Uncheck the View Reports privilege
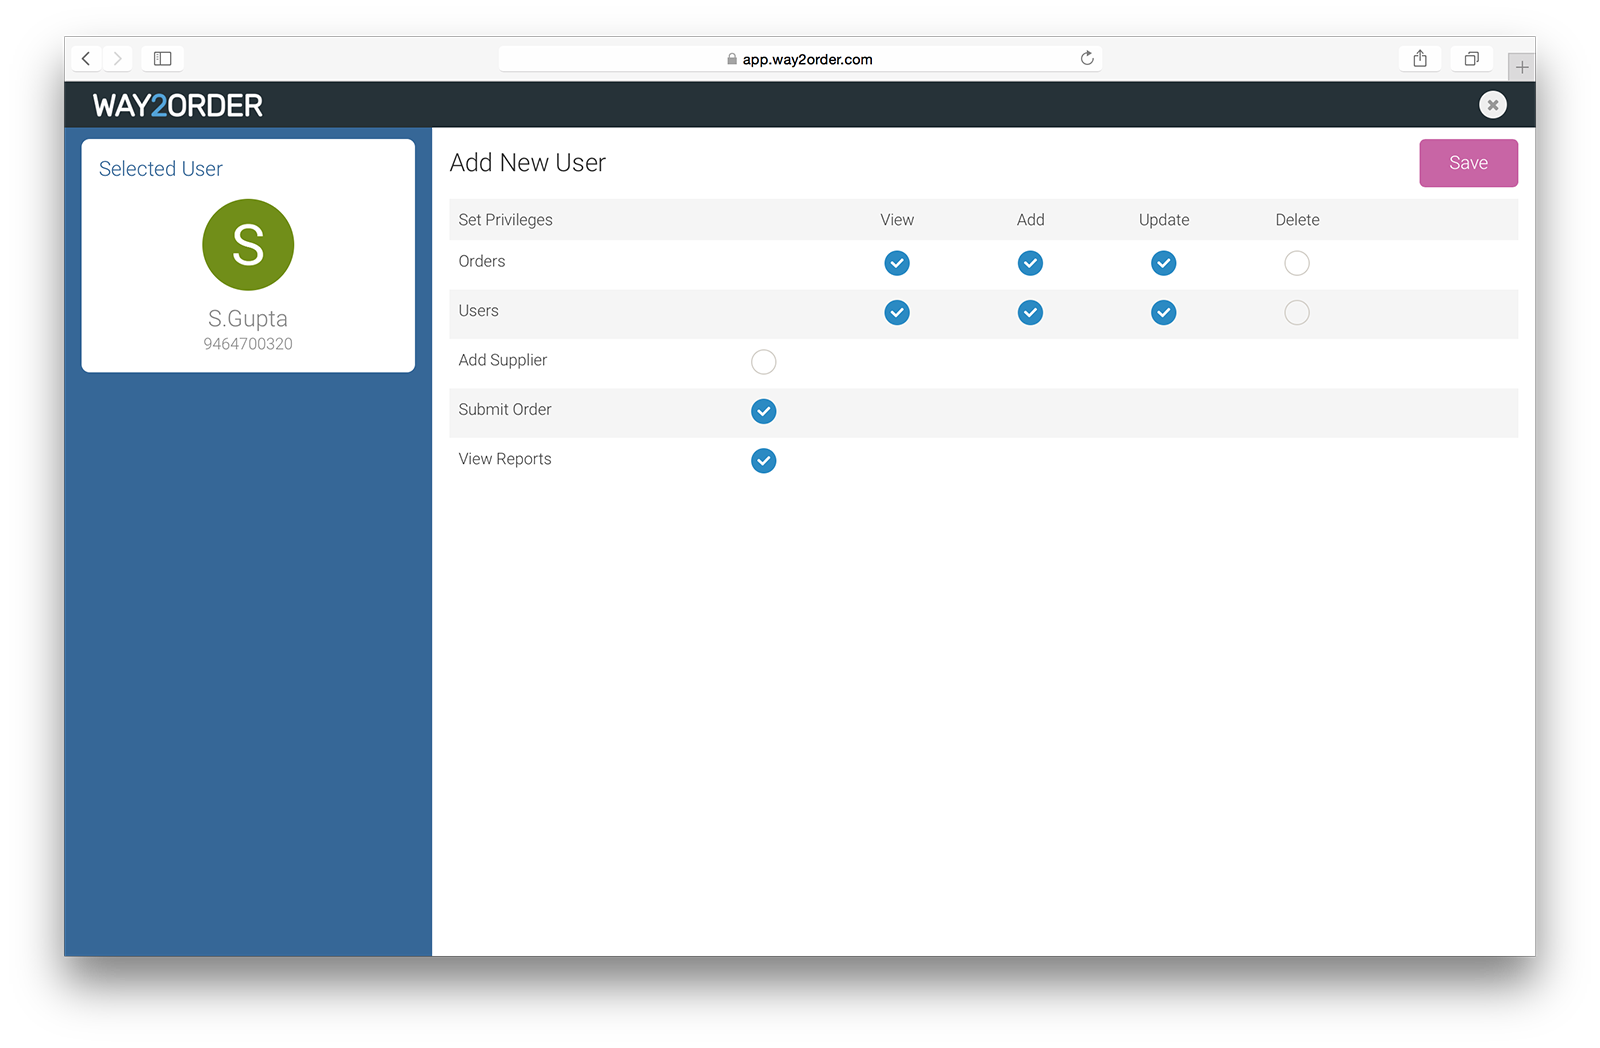The width and height of the screenshot is (1600, 1048). pyautogui.click(x=763, y=461)
